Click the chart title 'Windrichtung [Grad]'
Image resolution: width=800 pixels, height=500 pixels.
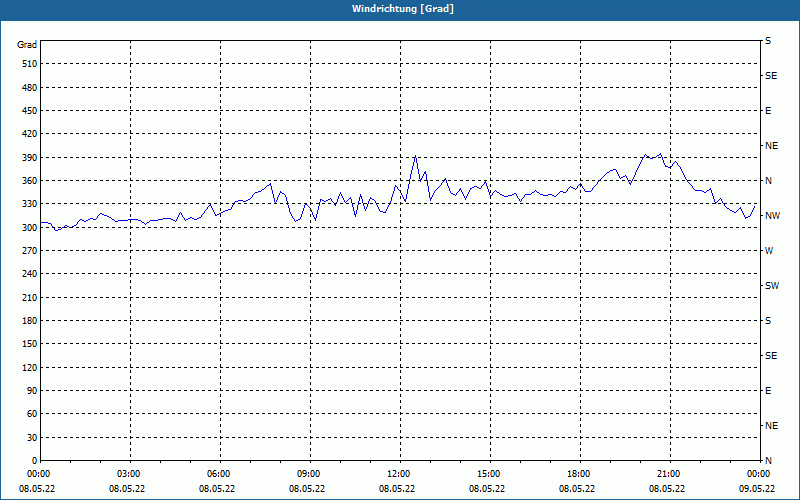403,9
